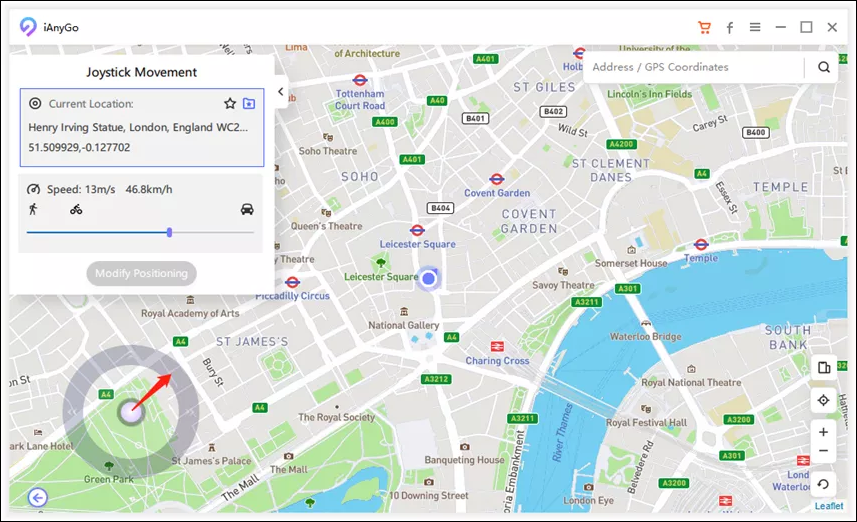The height and width of the screenshot is (522, 857).
Task: Click the Savoy Theatre map label
Action: pos(563,285)
